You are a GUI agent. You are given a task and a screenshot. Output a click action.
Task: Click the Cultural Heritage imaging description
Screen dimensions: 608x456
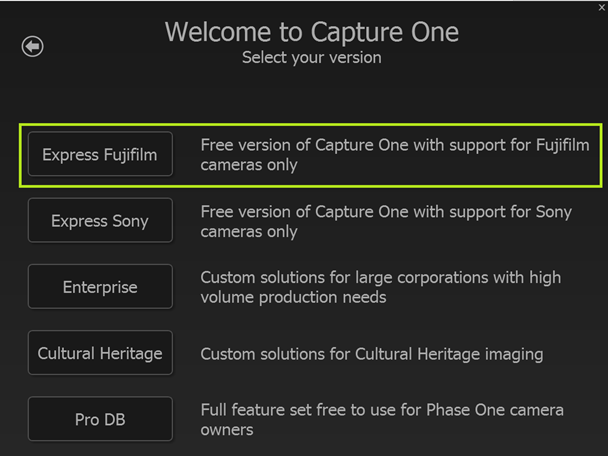[x=372, y=354]
